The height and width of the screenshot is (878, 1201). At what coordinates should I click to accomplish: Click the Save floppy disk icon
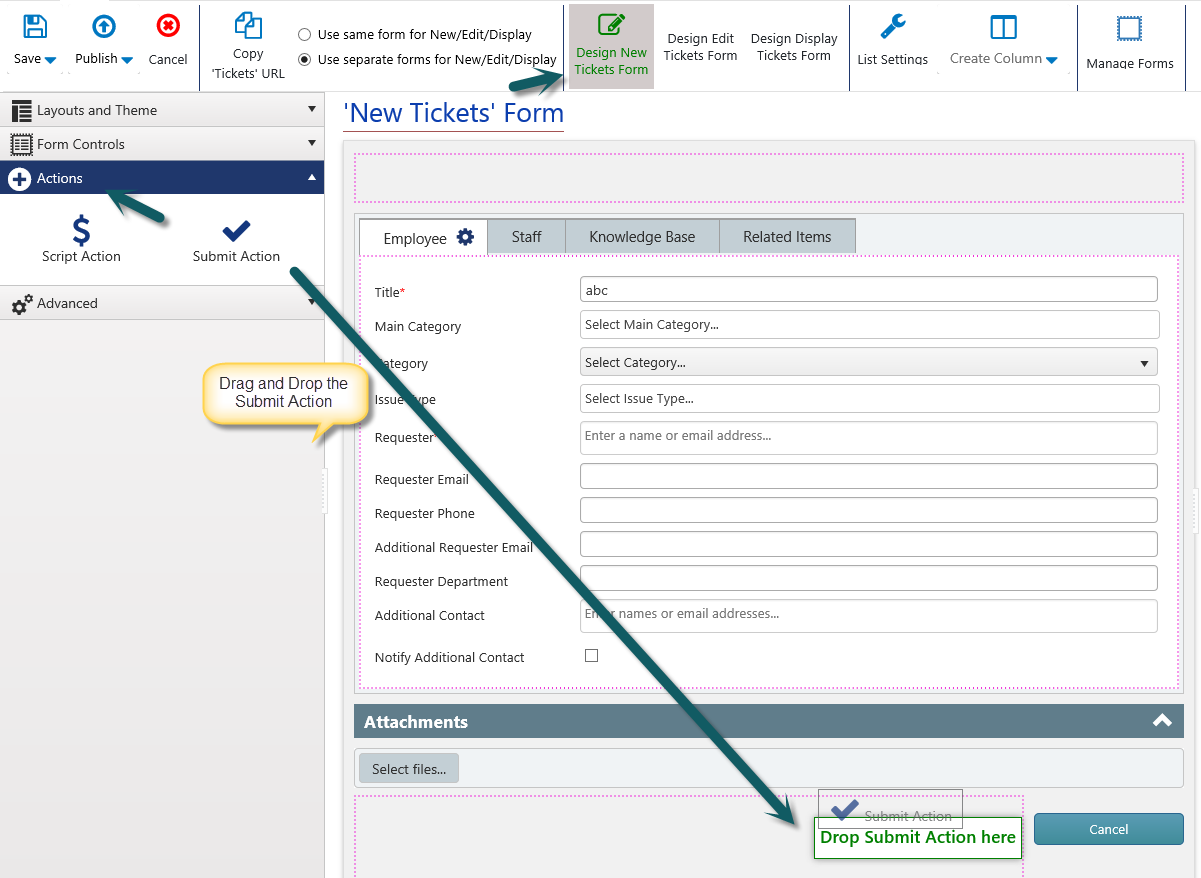[35, 27]
